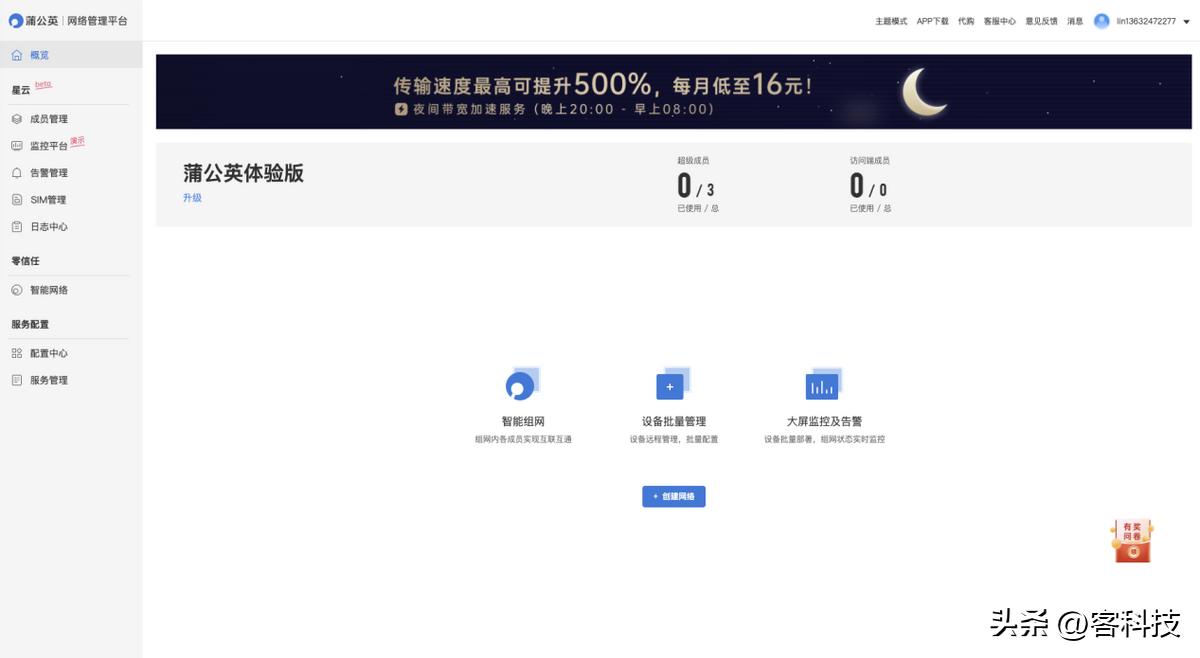Click the 智能组网 feature icon
The width and height of the screenshot is (1200, 658).
coord(522,383)
